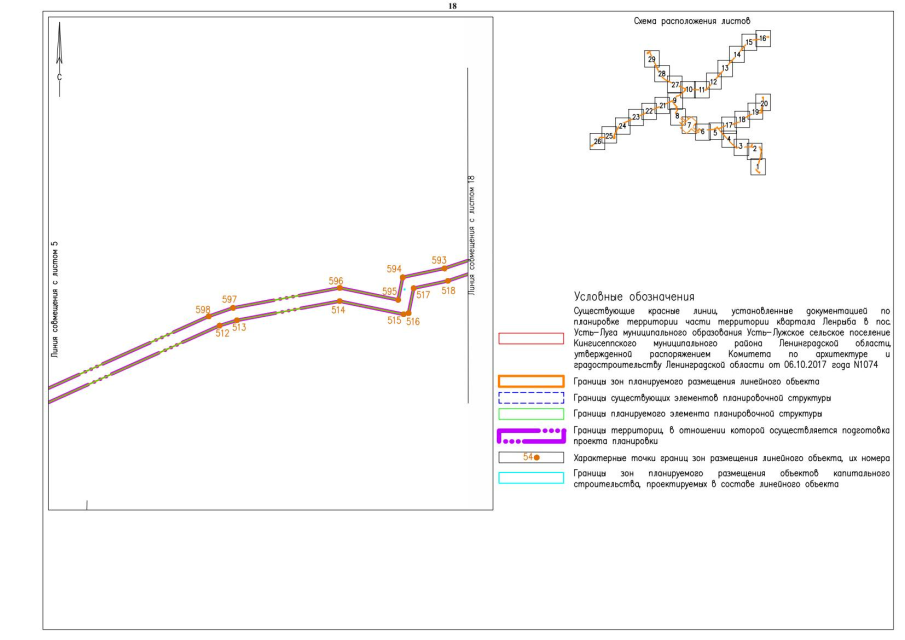Click sheet 16 box in layout scheme
905x640 pixels.
tap(763, 38)
